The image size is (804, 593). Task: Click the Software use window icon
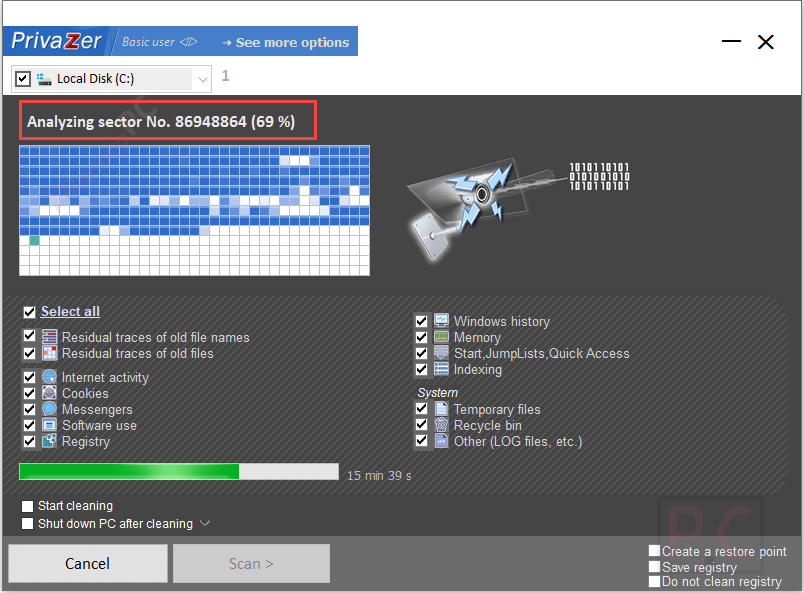click(x=49, y=425)
